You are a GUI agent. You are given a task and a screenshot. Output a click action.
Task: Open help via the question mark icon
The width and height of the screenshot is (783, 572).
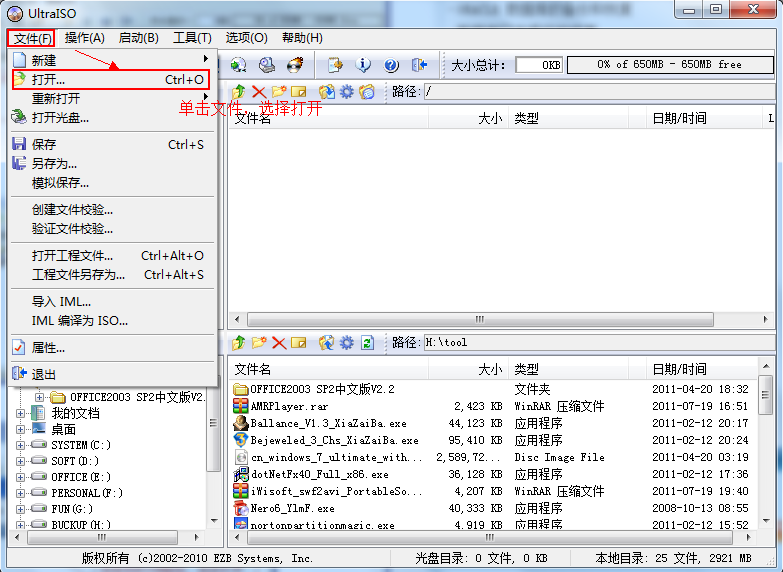click(391, 64)
